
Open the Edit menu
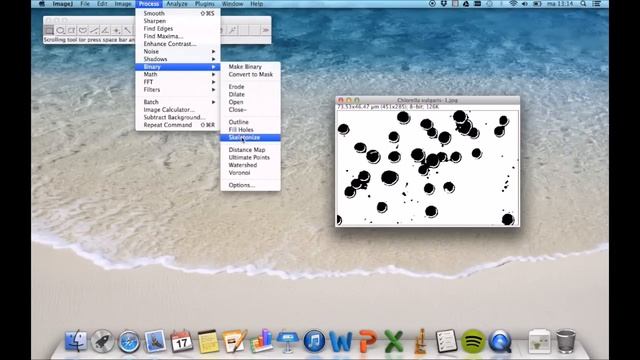[102, 4]
